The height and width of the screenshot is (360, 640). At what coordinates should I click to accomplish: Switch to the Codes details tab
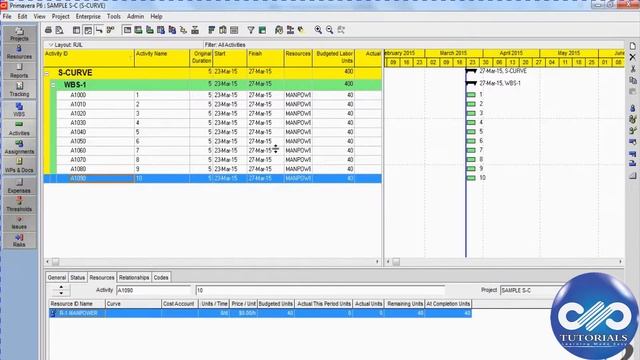tap(161, 278)
